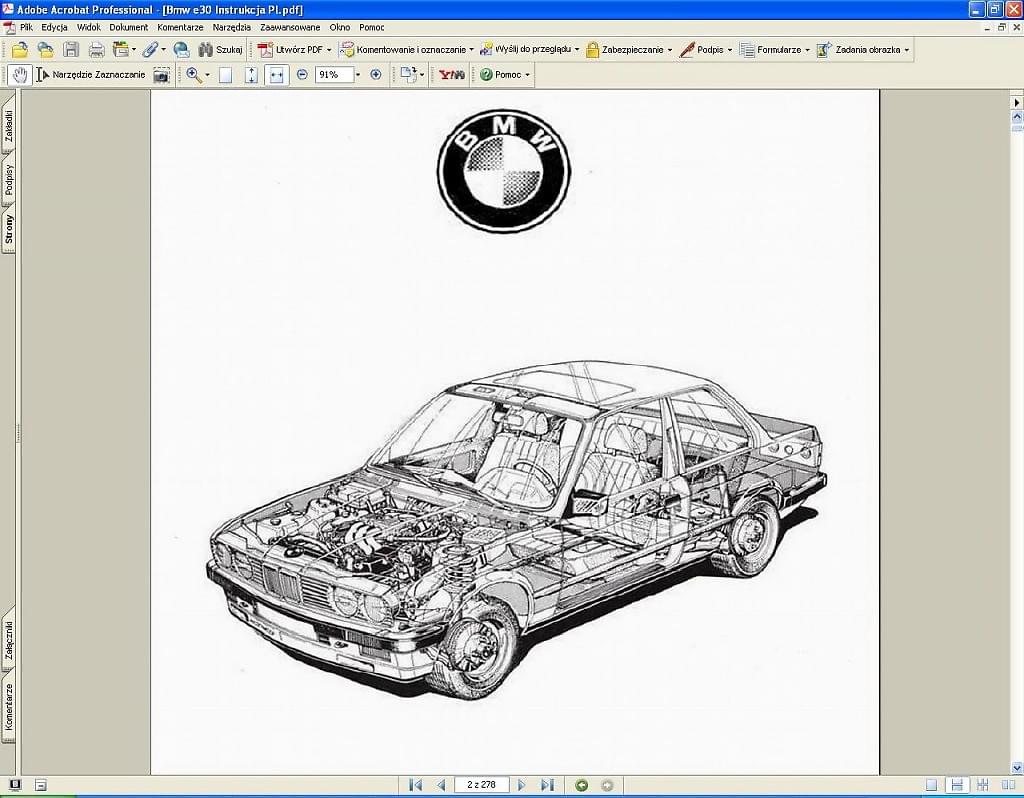Image resolution: width=1024 pixels, height=798 pixels.
Task: Click the vertical scrollbar up arrow
Action: coord(1017,117)
